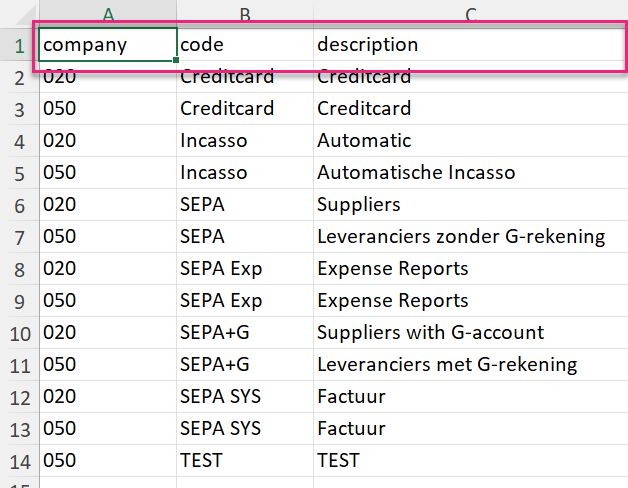Click 'Incasso' code cell in row 4
The height and width of the screenshot is (488, 628).
tap(245, 141)
